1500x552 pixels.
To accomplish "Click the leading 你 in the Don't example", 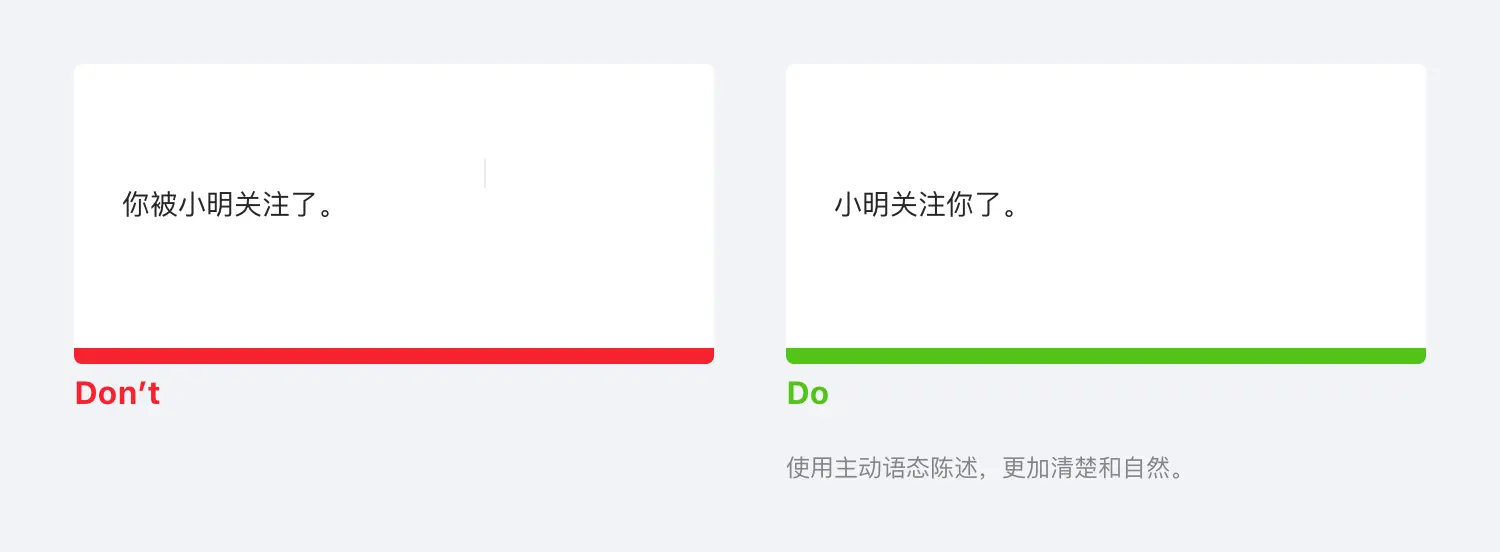I will pos(136,206).
